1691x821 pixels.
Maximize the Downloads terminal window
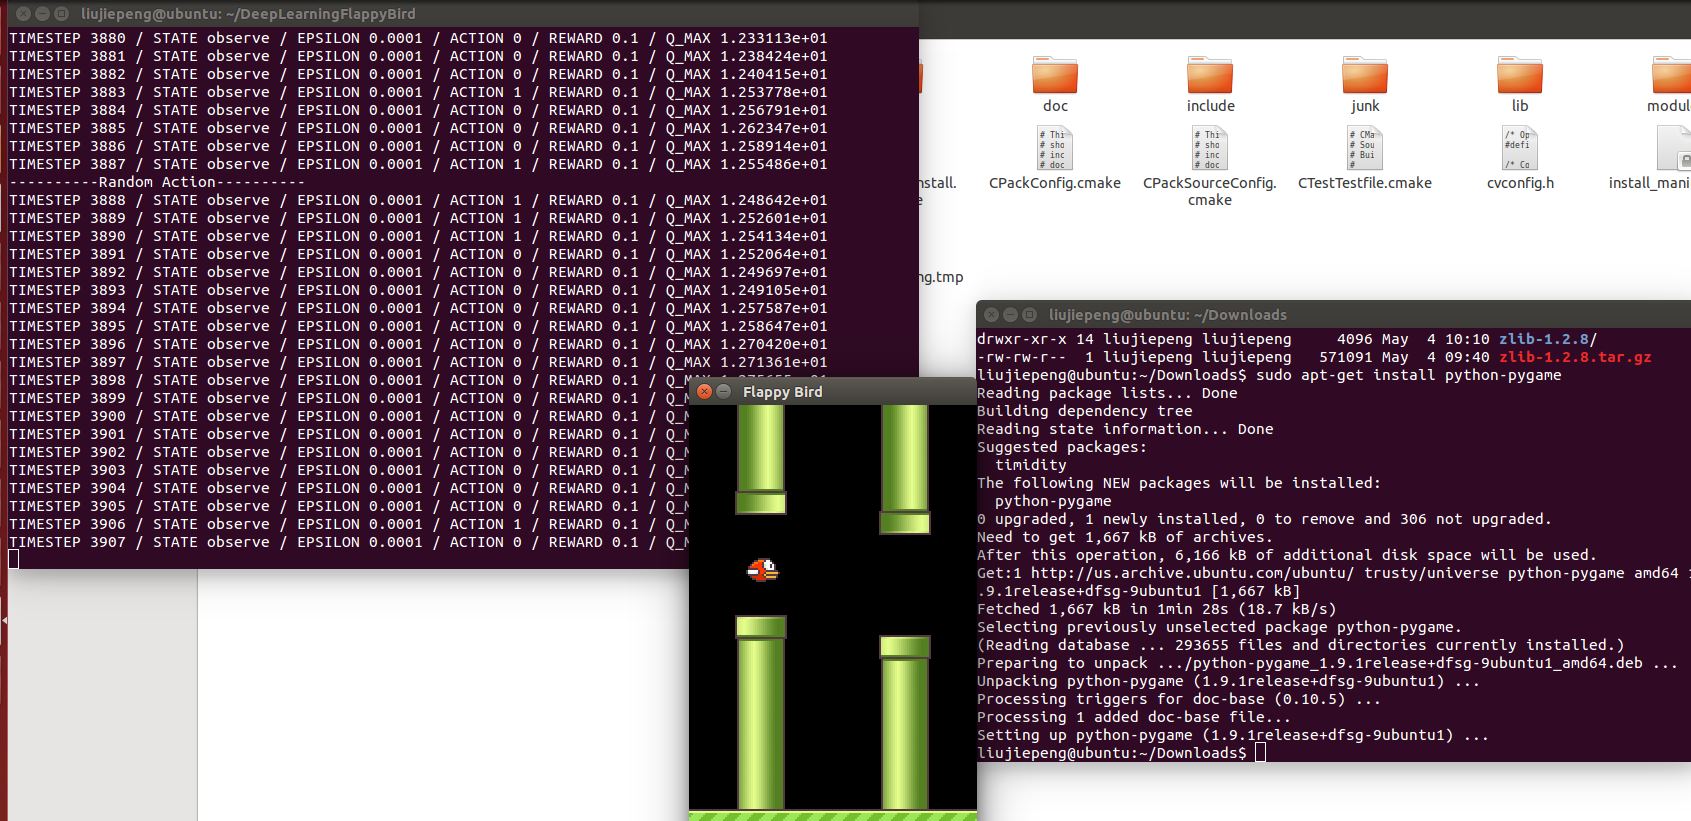[x=1029, y=314]
